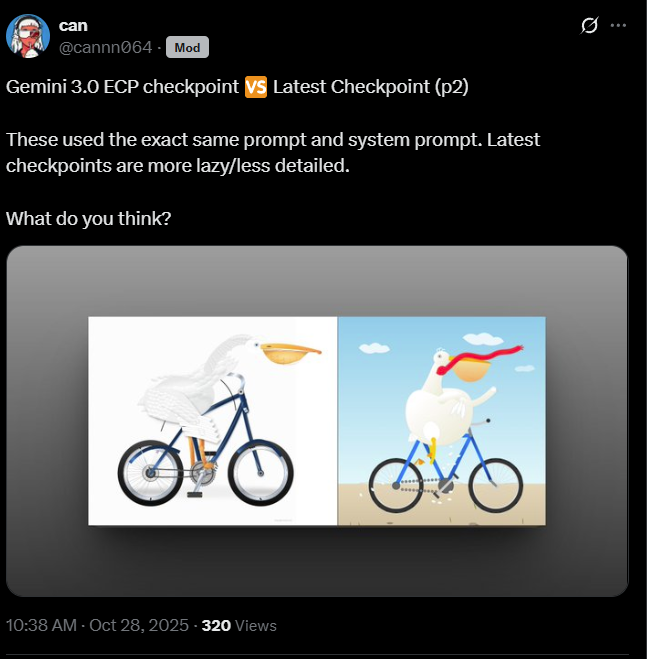
Task: Click the front wheel of dark blue bicycle
Action: pyautogui.click(x=261, y=473)
